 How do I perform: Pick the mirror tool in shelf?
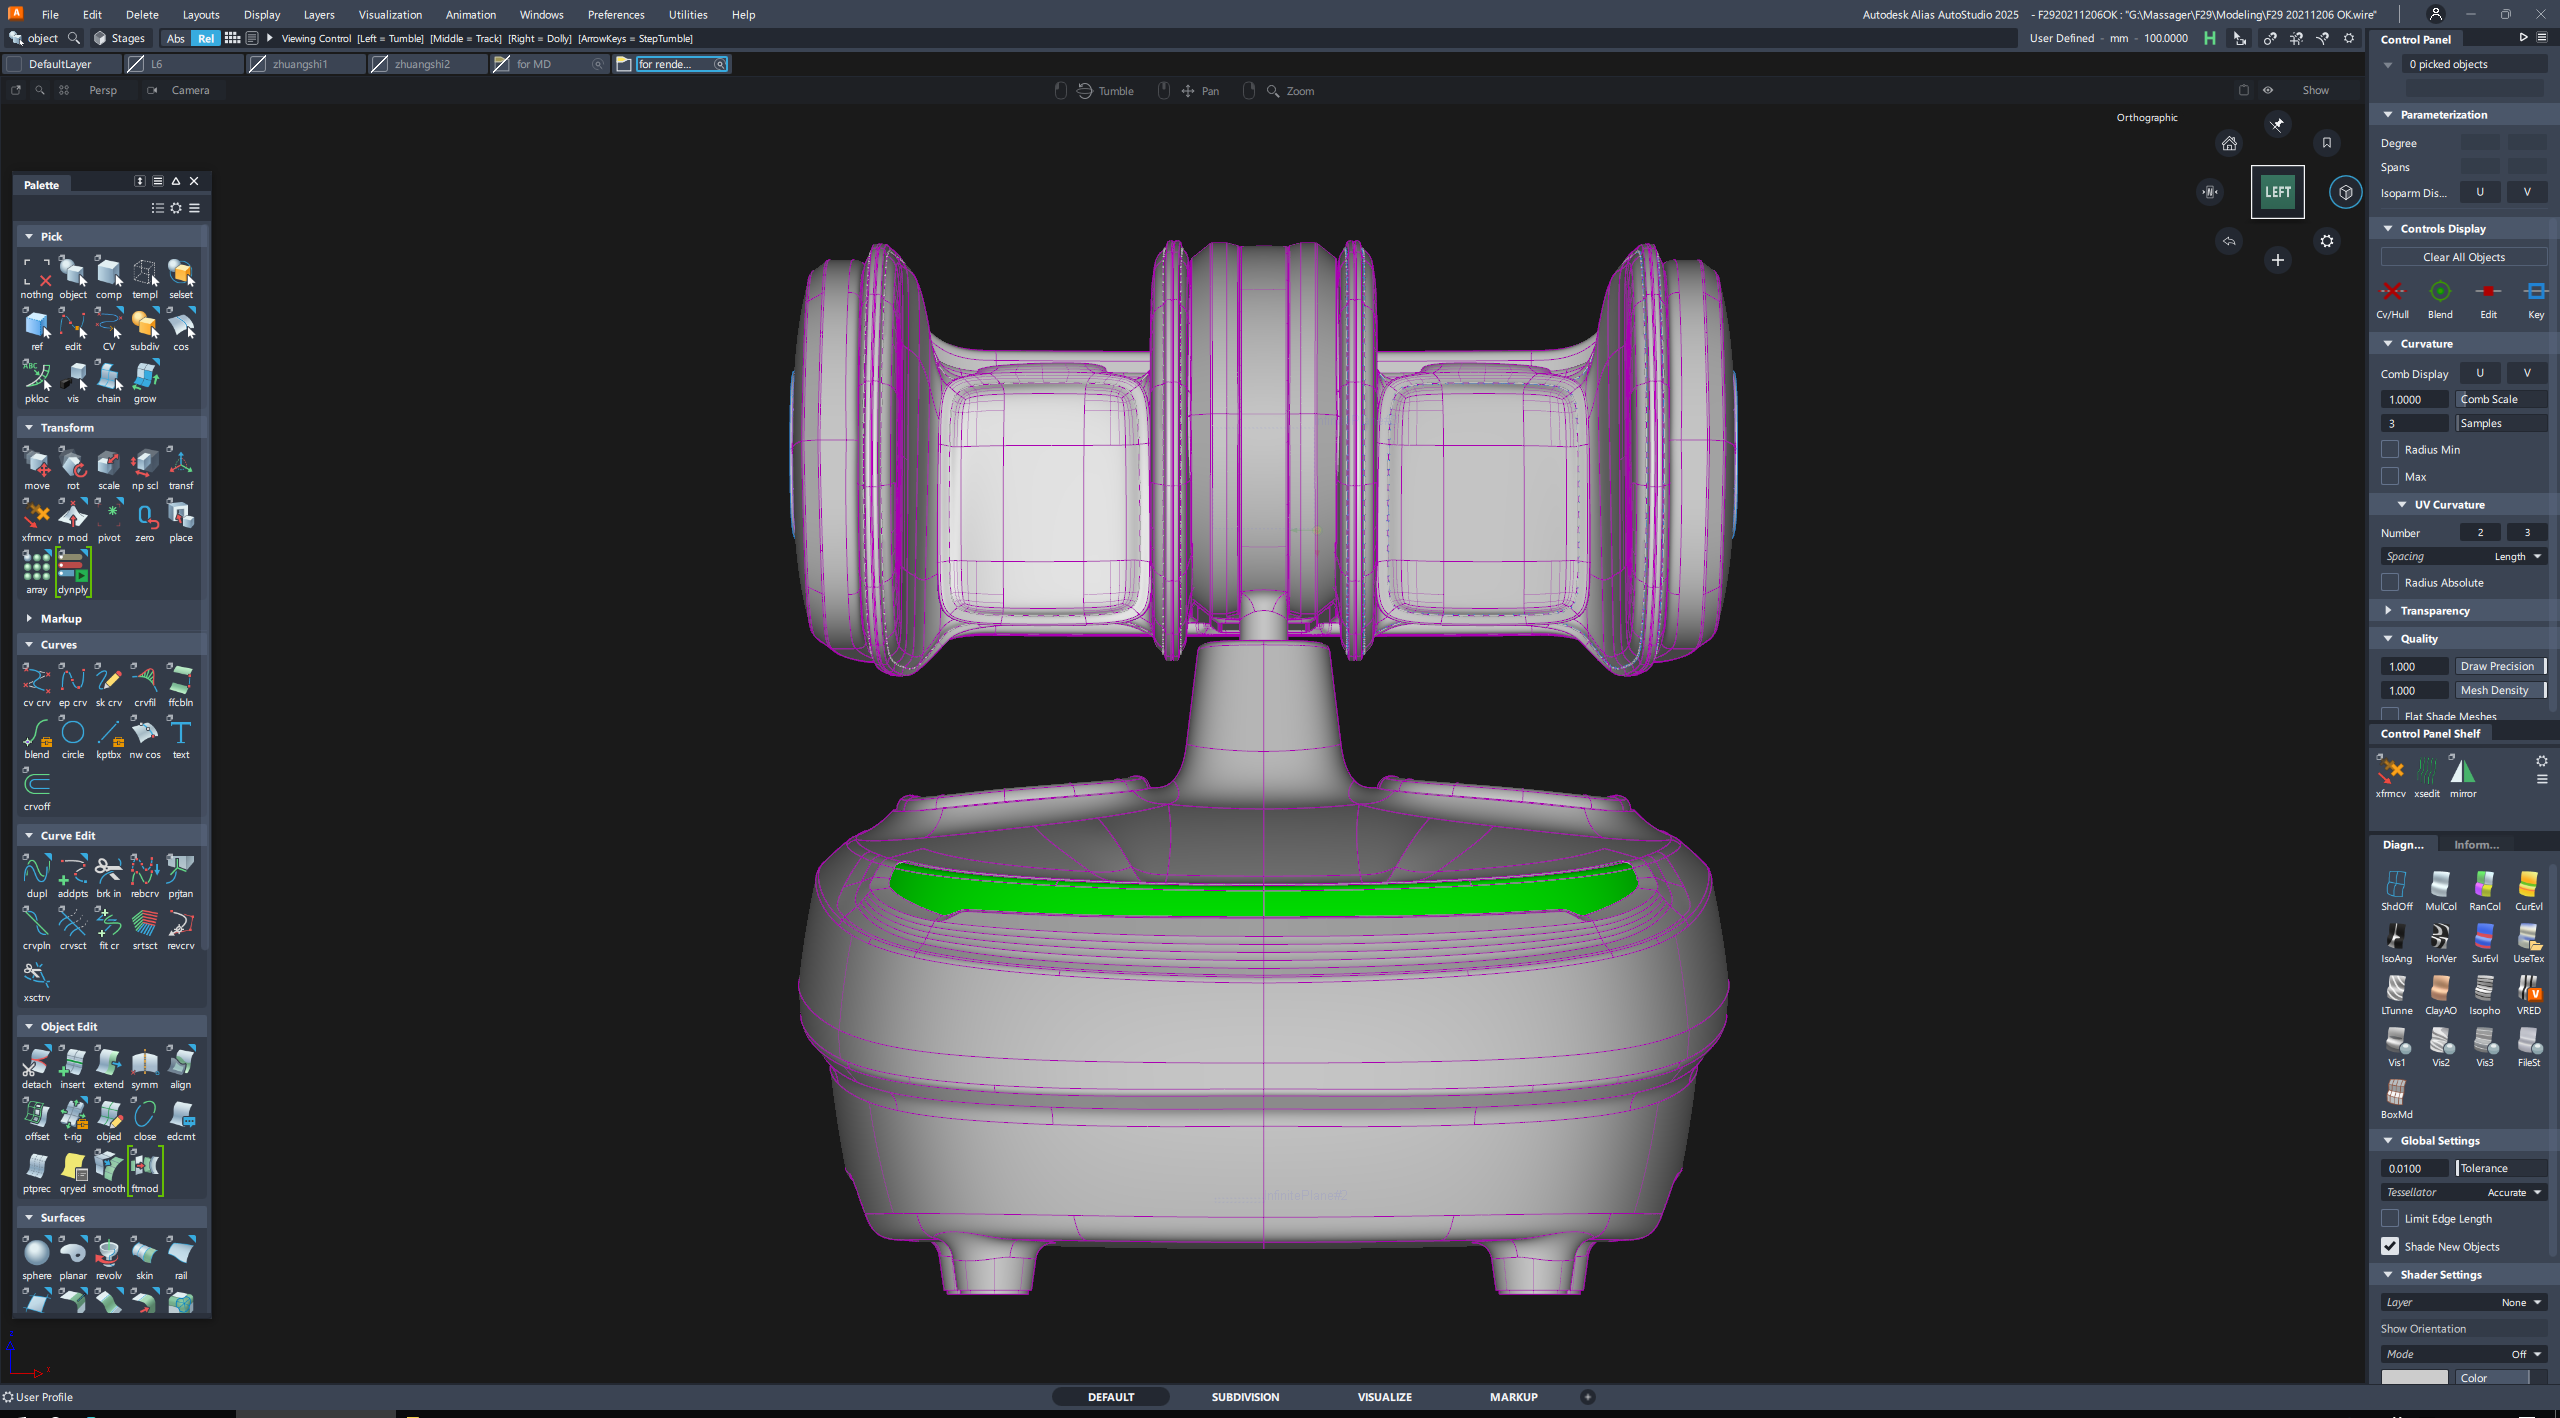2462,771
